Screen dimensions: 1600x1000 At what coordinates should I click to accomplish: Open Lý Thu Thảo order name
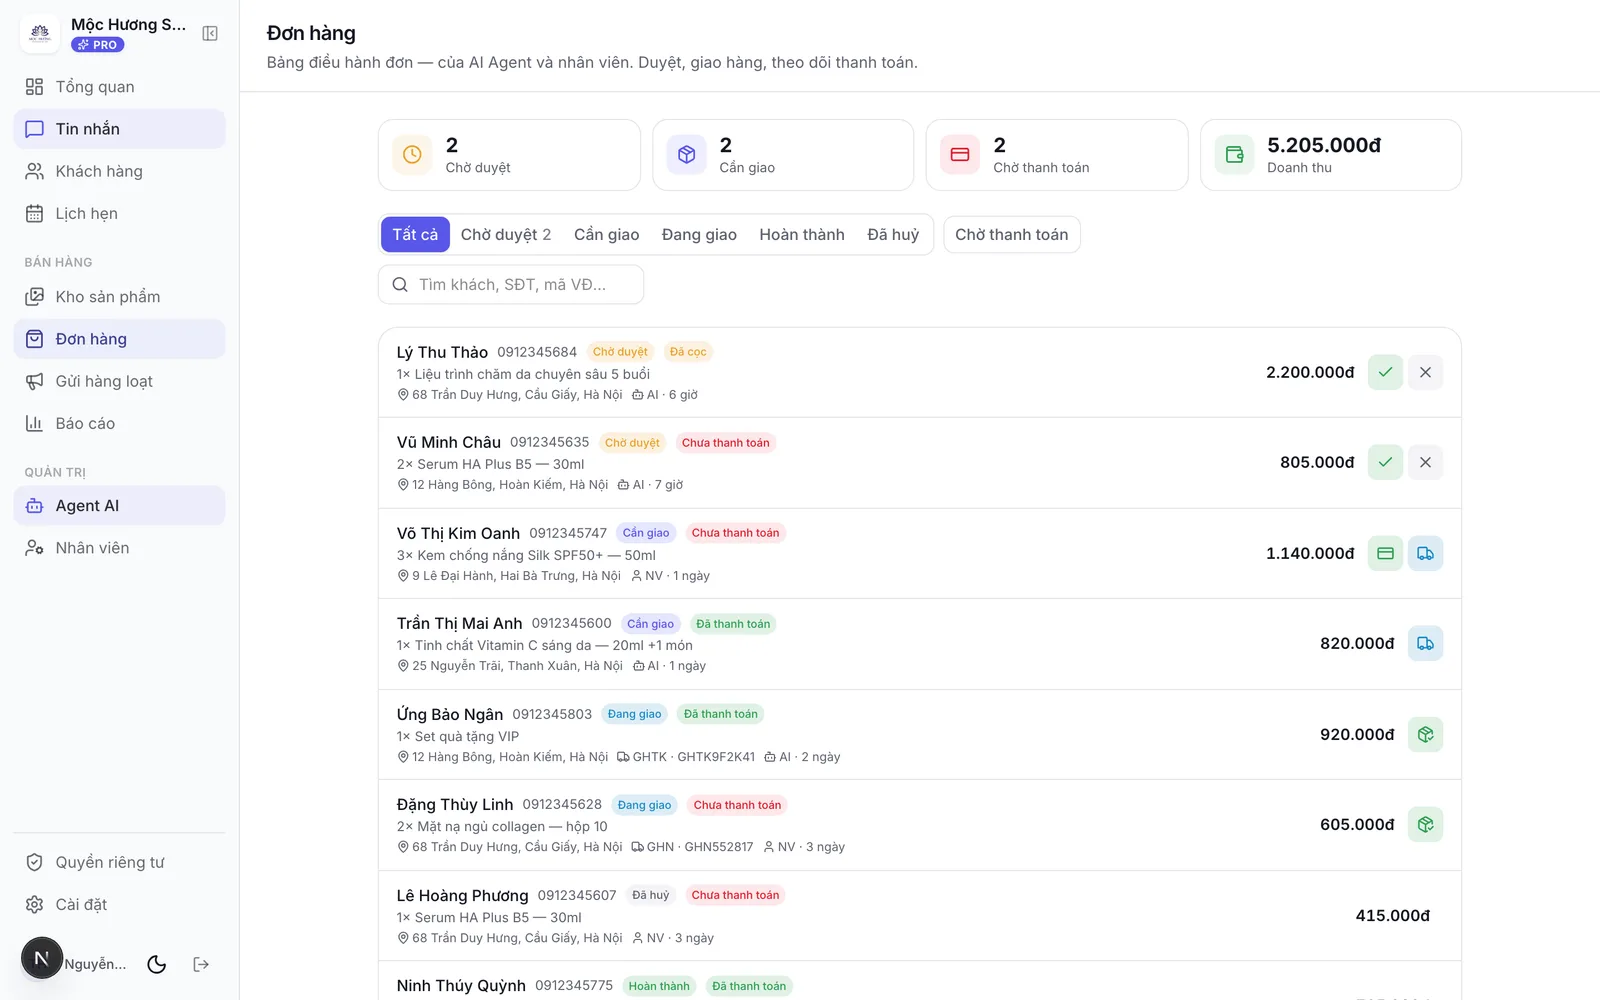click(442, 352)
